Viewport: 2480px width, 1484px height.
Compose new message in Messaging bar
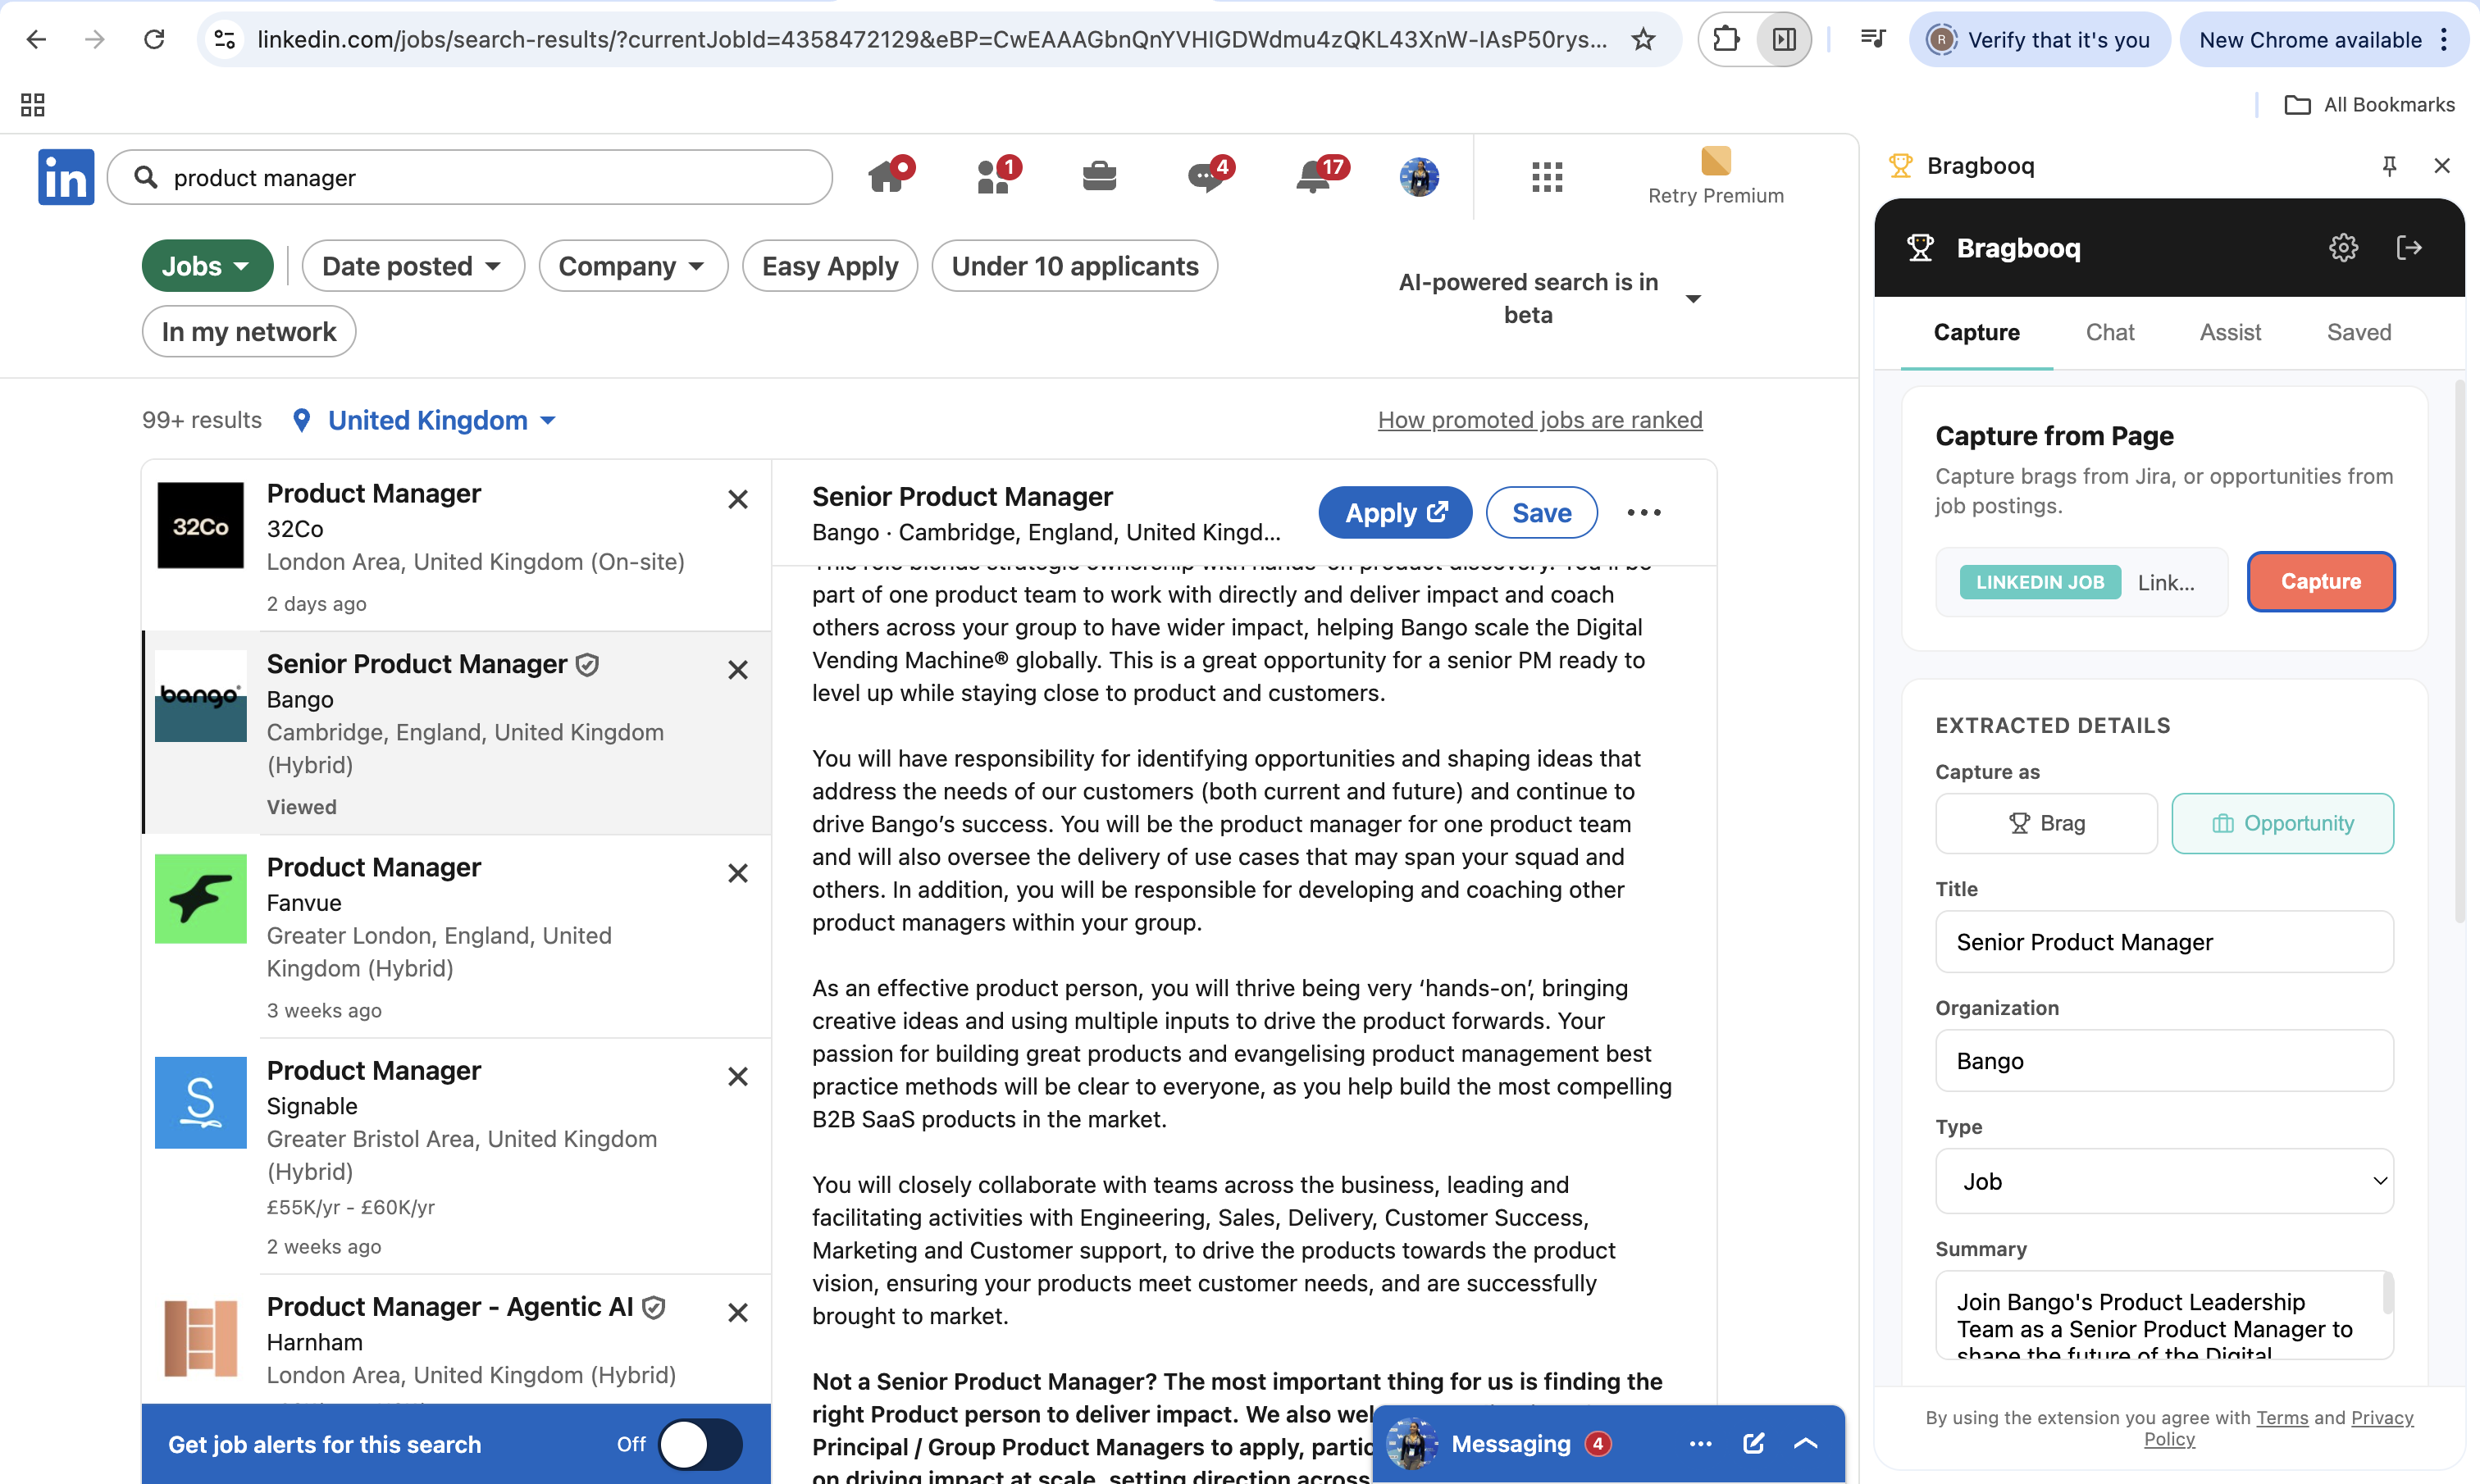[1753, 1443]
